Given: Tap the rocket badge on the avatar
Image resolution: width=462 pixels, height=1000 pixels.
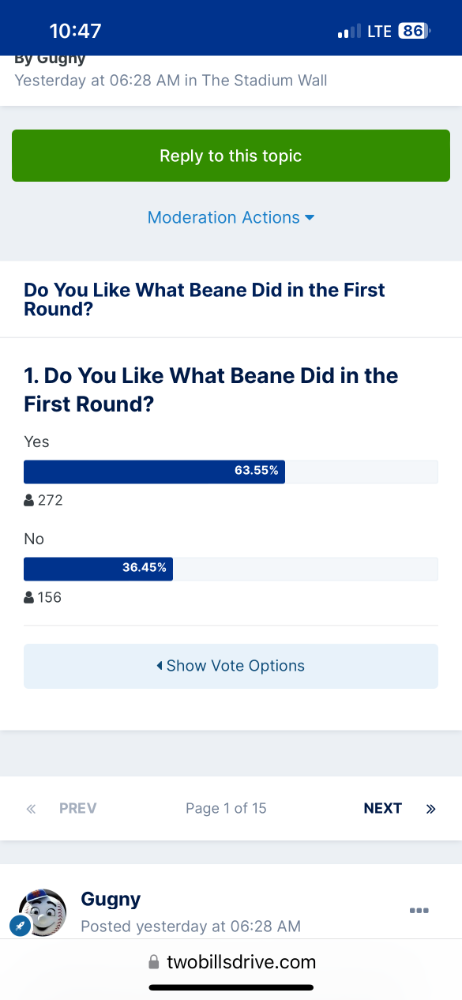Looking at the screenshot, I should [x=20, y=925].
